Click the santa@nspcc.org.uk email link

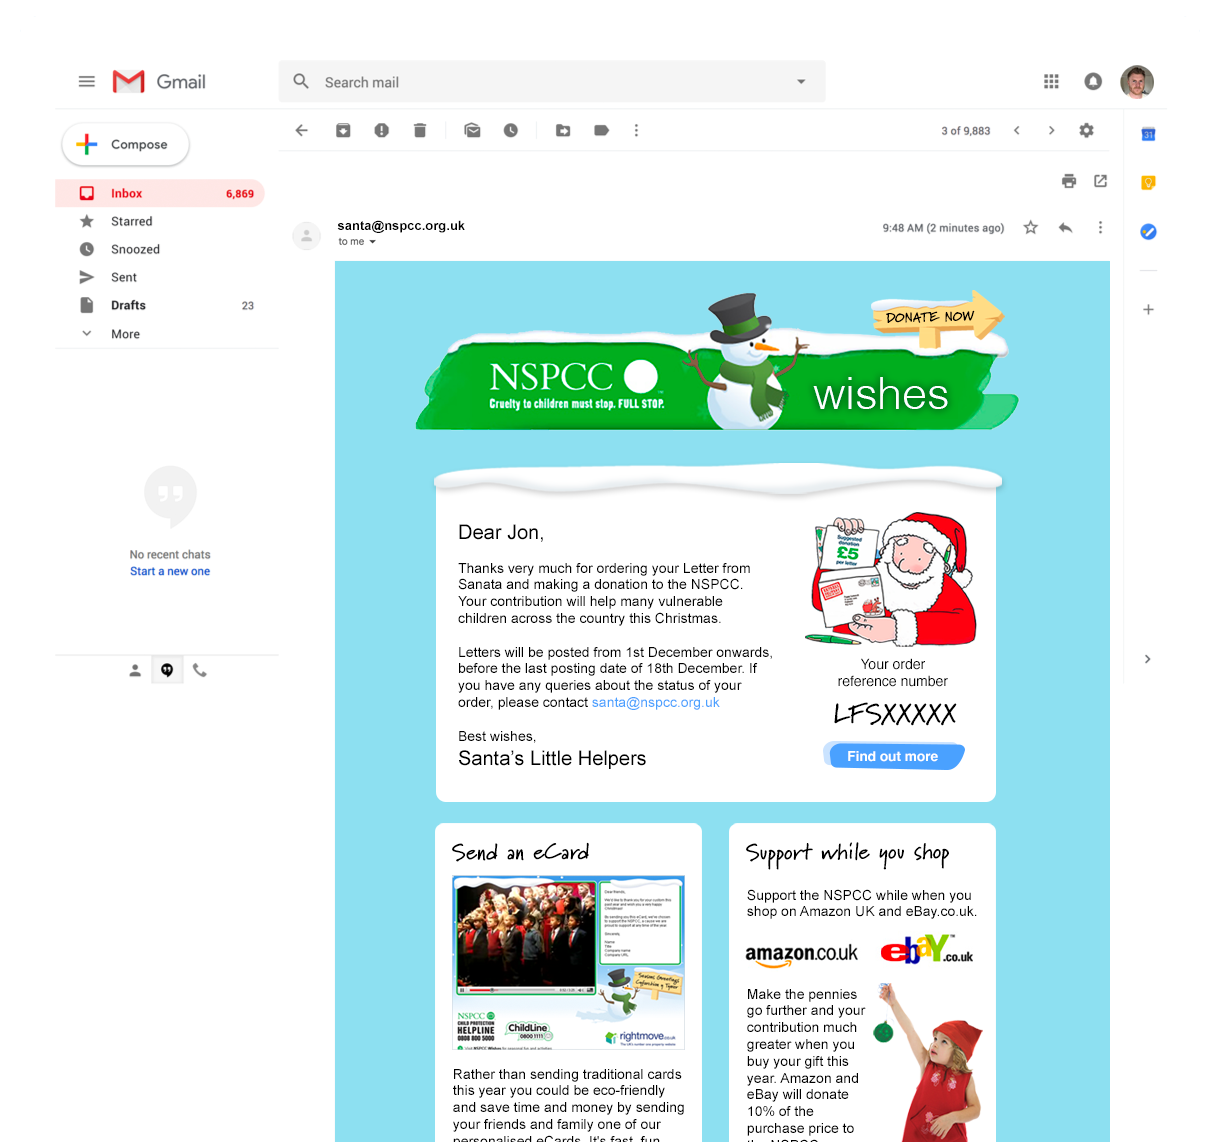(655, 702)
